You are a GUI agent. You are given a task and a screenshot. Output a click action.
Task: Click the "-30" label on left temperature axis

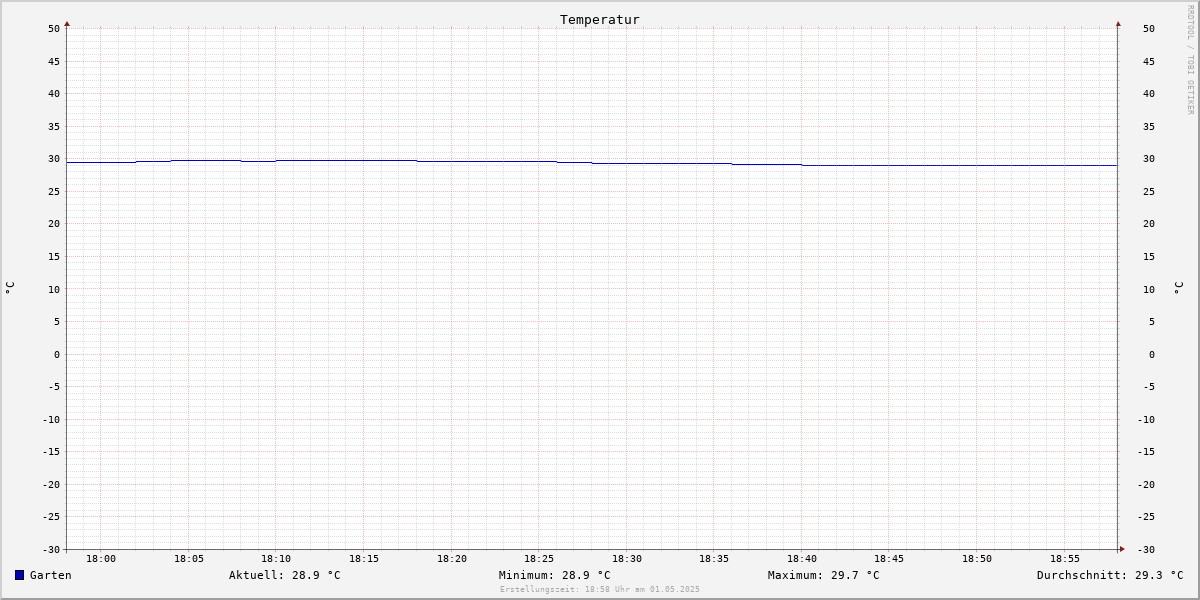pos(51,549)
